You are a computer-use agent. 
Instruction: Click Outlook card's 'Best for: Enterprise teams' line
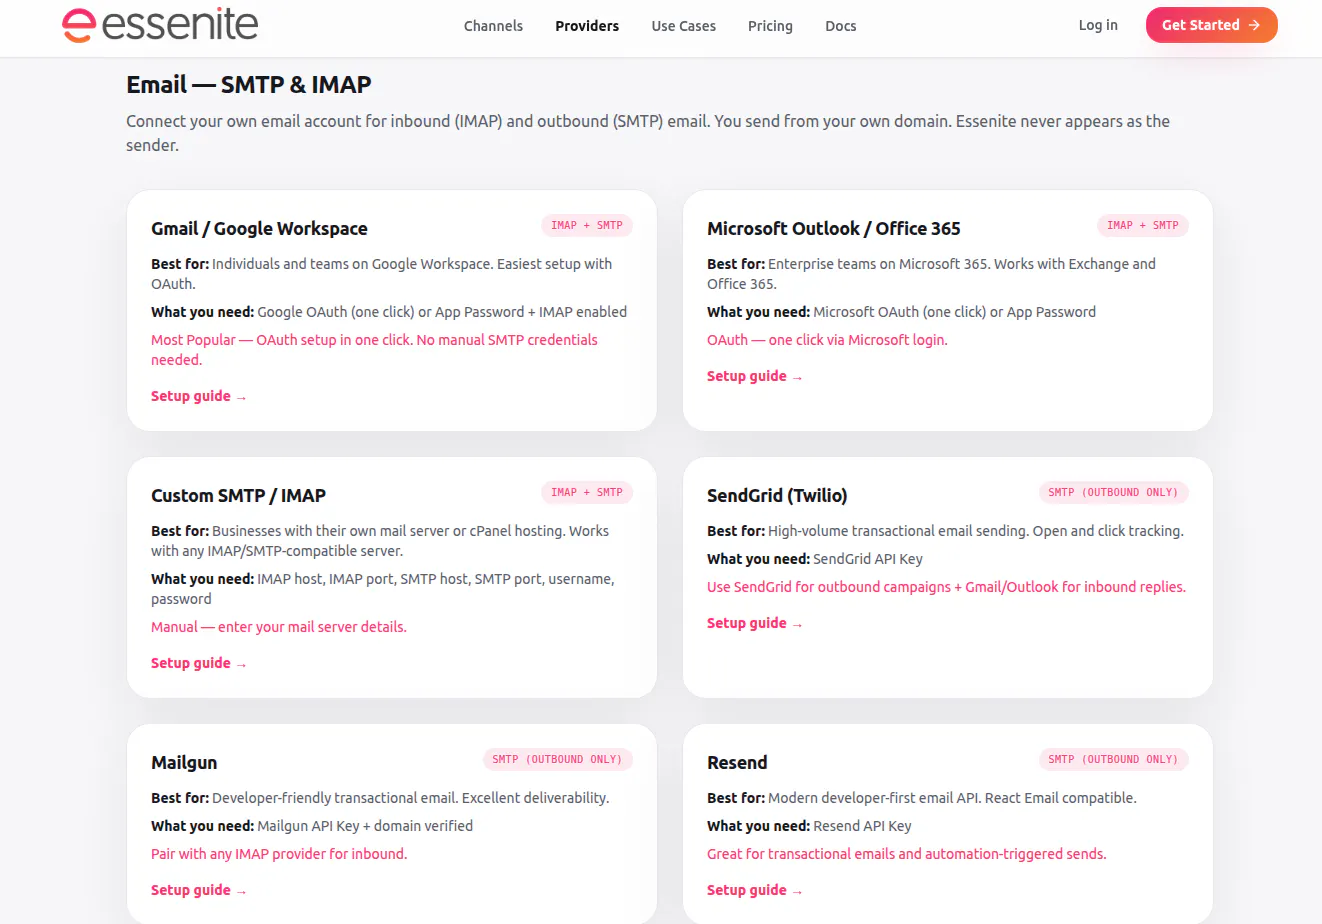(x=931, y=274)
